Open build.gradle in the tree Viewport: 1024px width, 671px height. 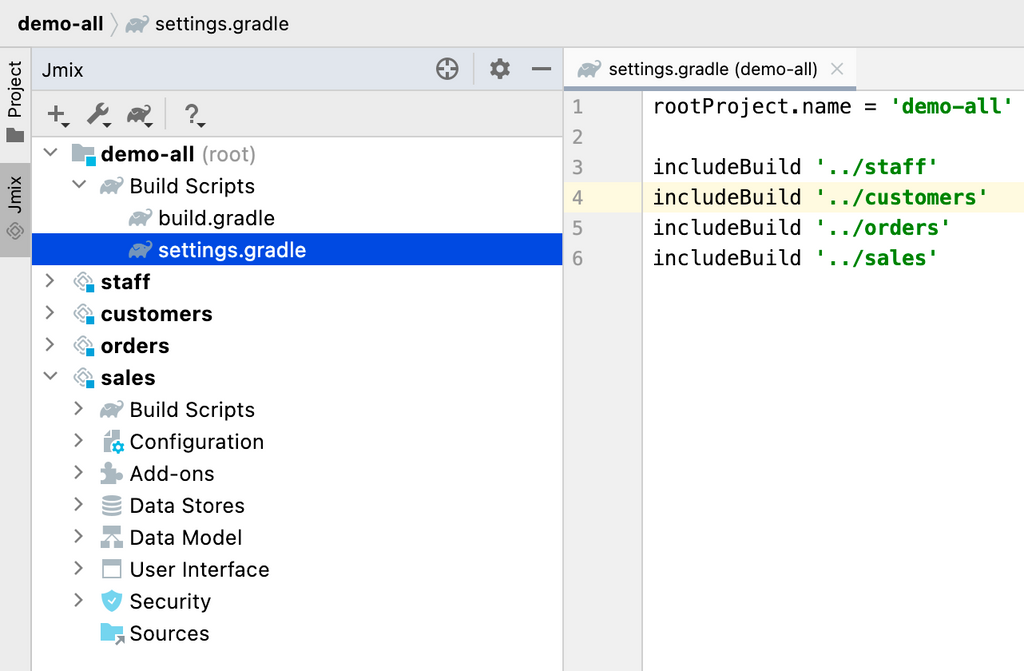coord(216,218)
